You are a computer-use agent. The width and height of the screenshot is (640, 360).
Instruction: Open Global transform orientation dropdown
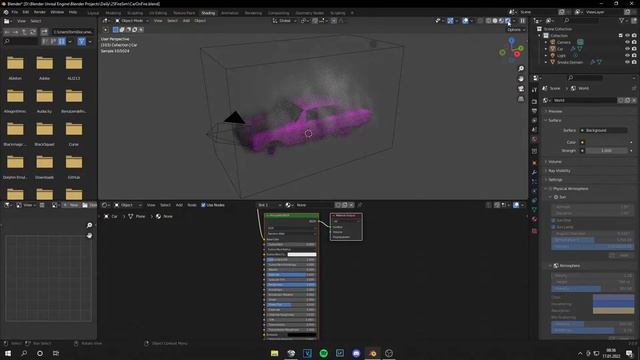(284, 21)
